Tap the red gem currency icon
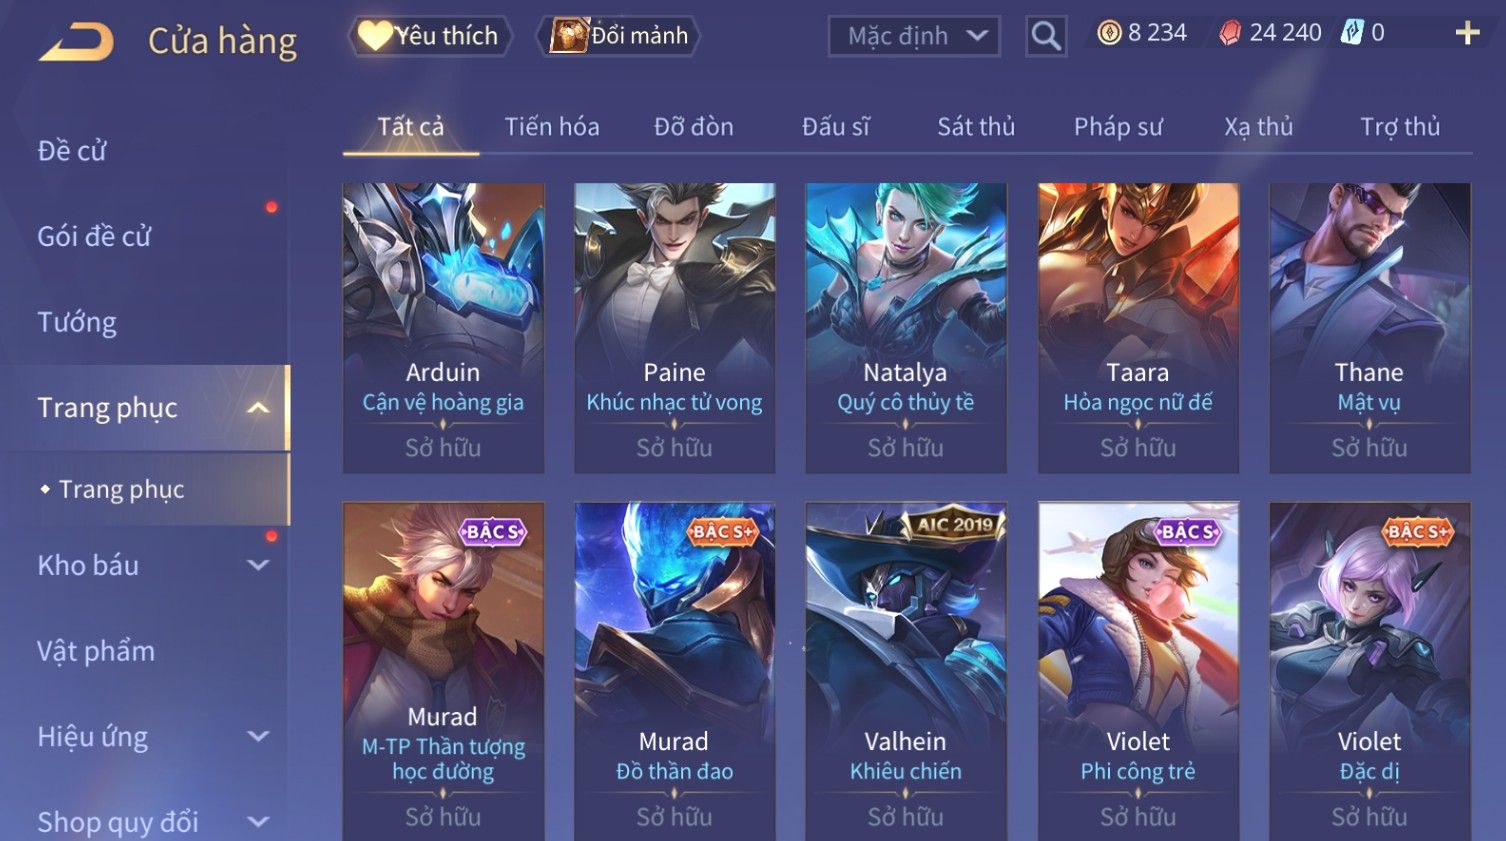Viewport: 1506px width, 841px height. tap(1230, 33)
